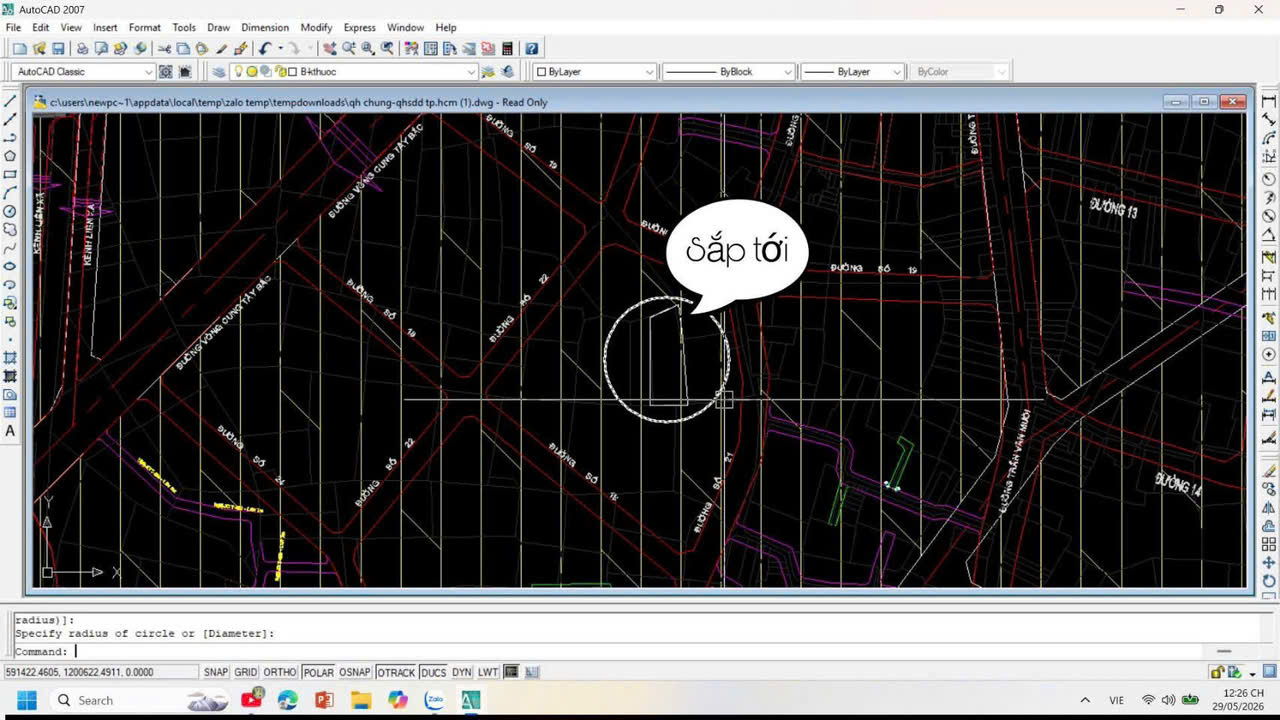Select the Hatch tool
This screenshot has width=1280, height=720.
[x=10, y=357]
